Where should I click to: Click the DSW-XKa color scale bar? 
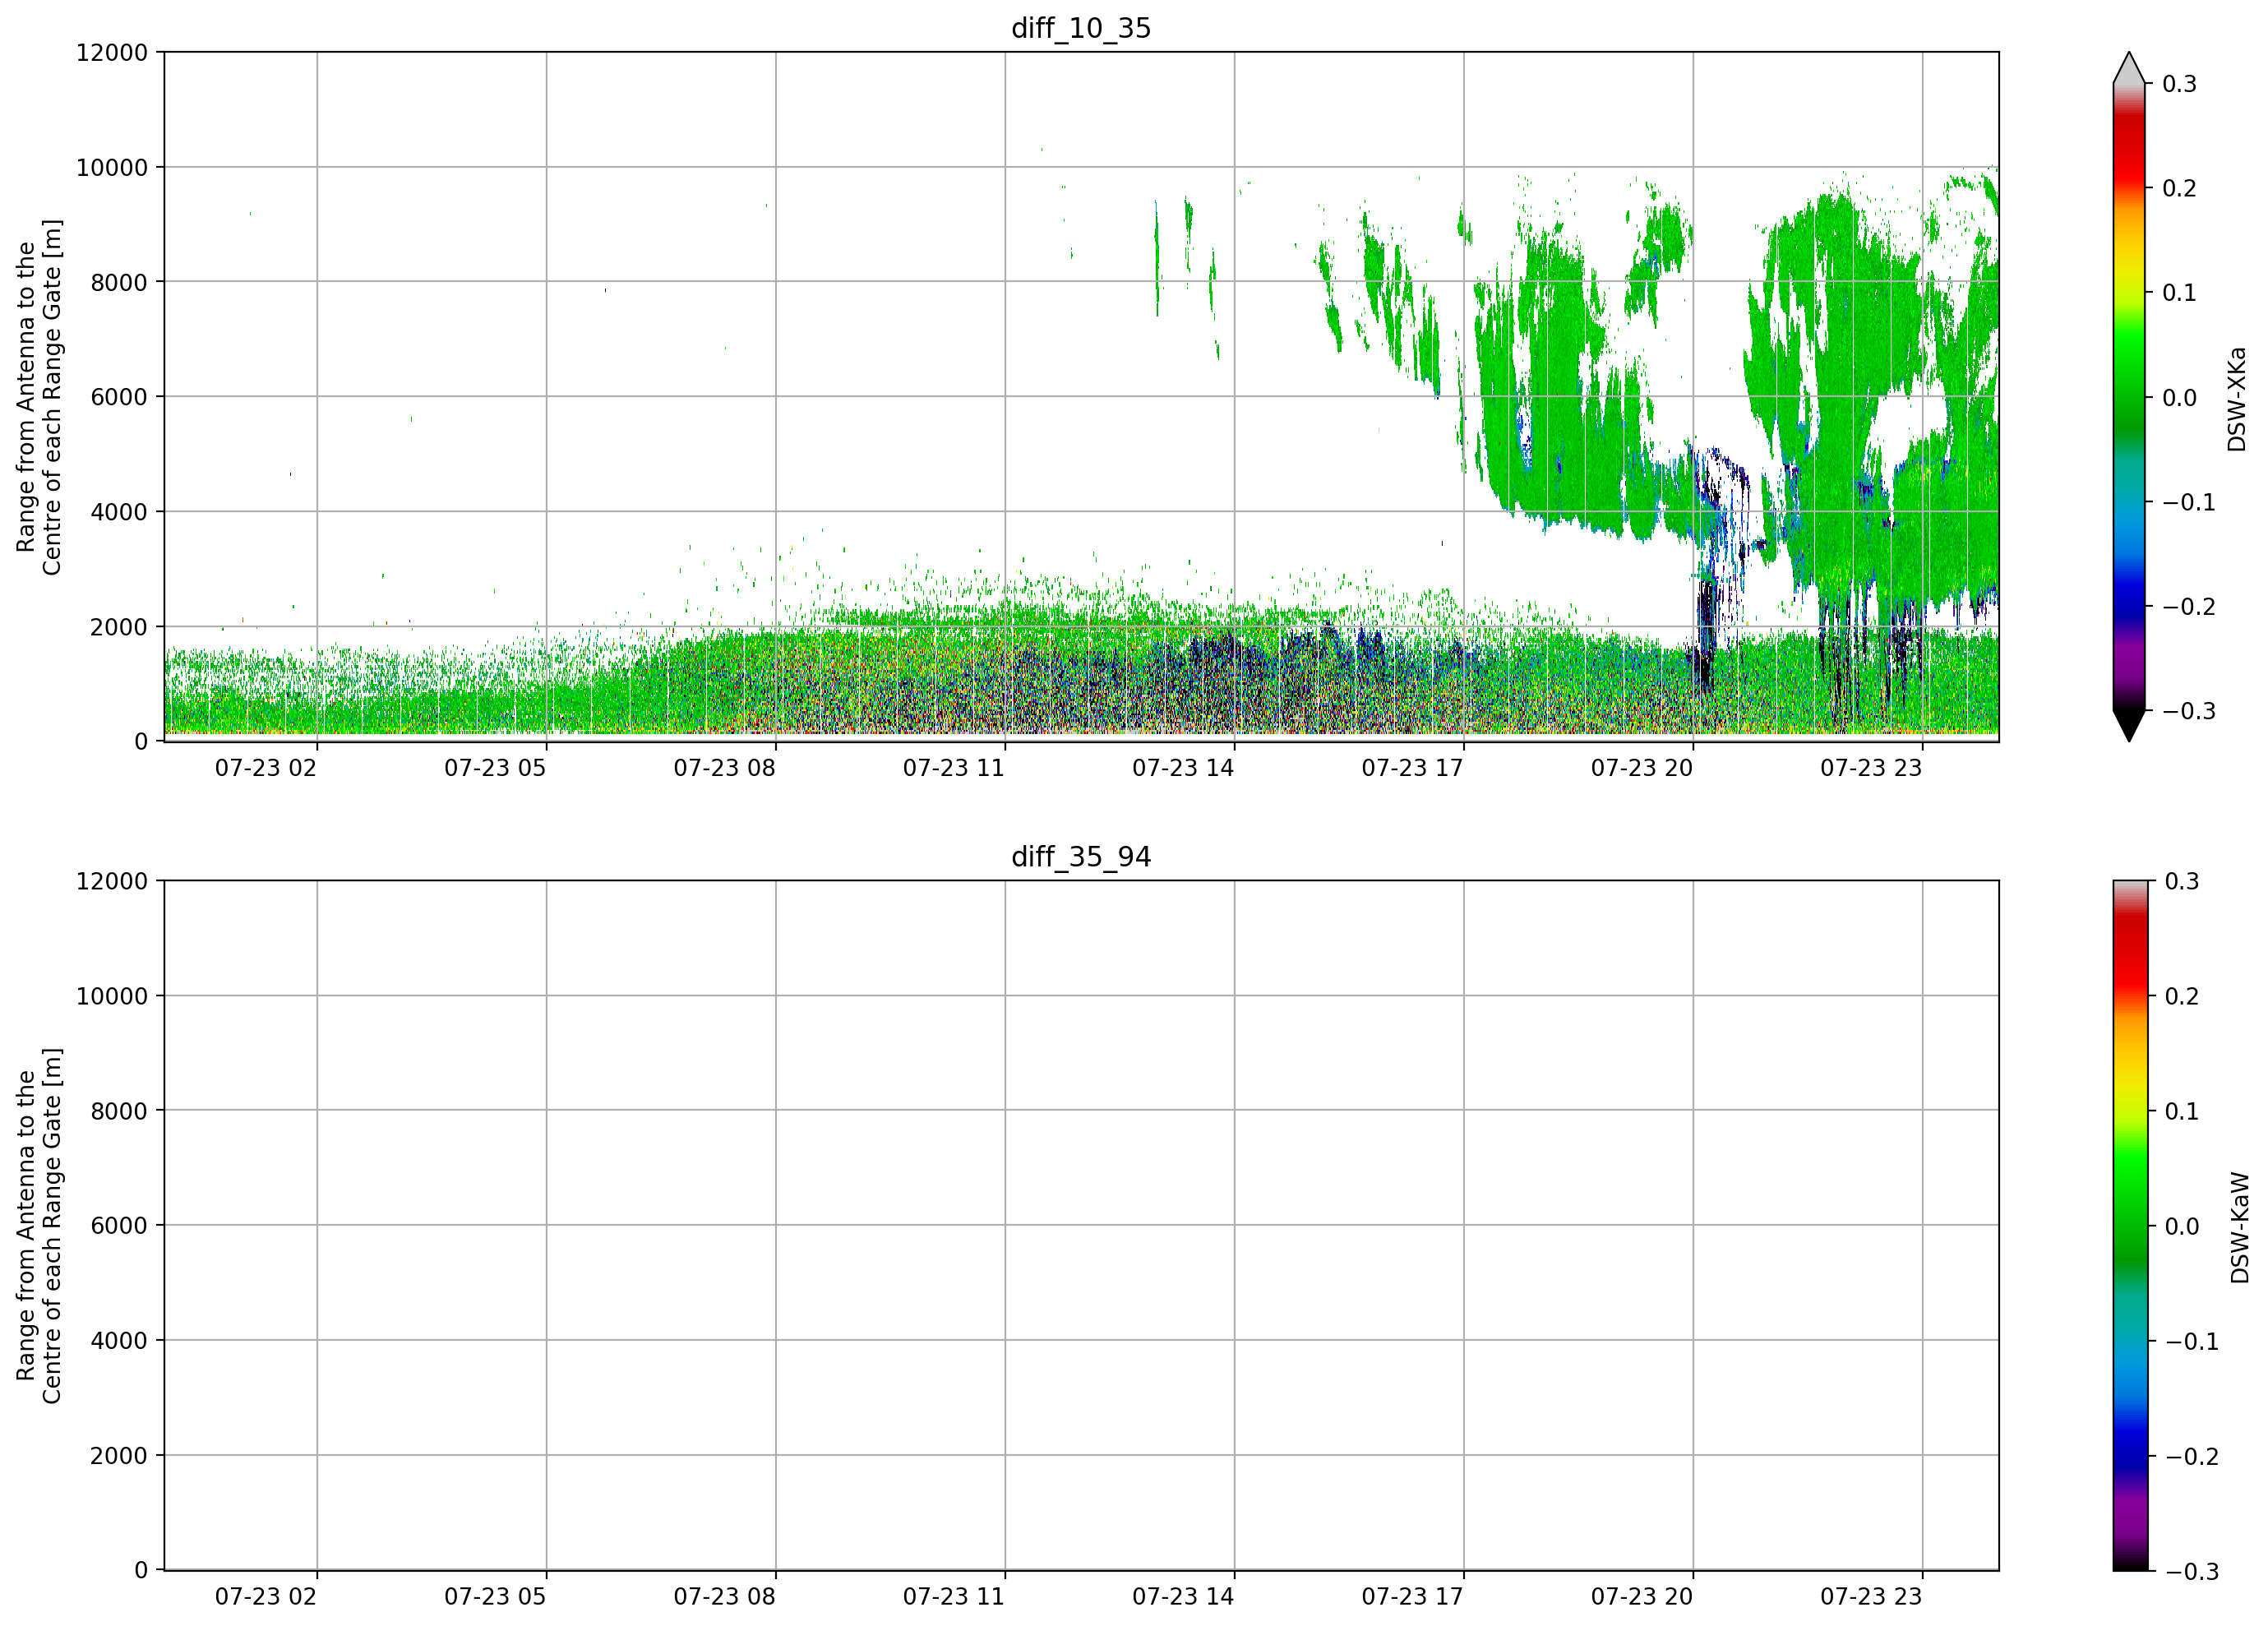pos(2129,397)
